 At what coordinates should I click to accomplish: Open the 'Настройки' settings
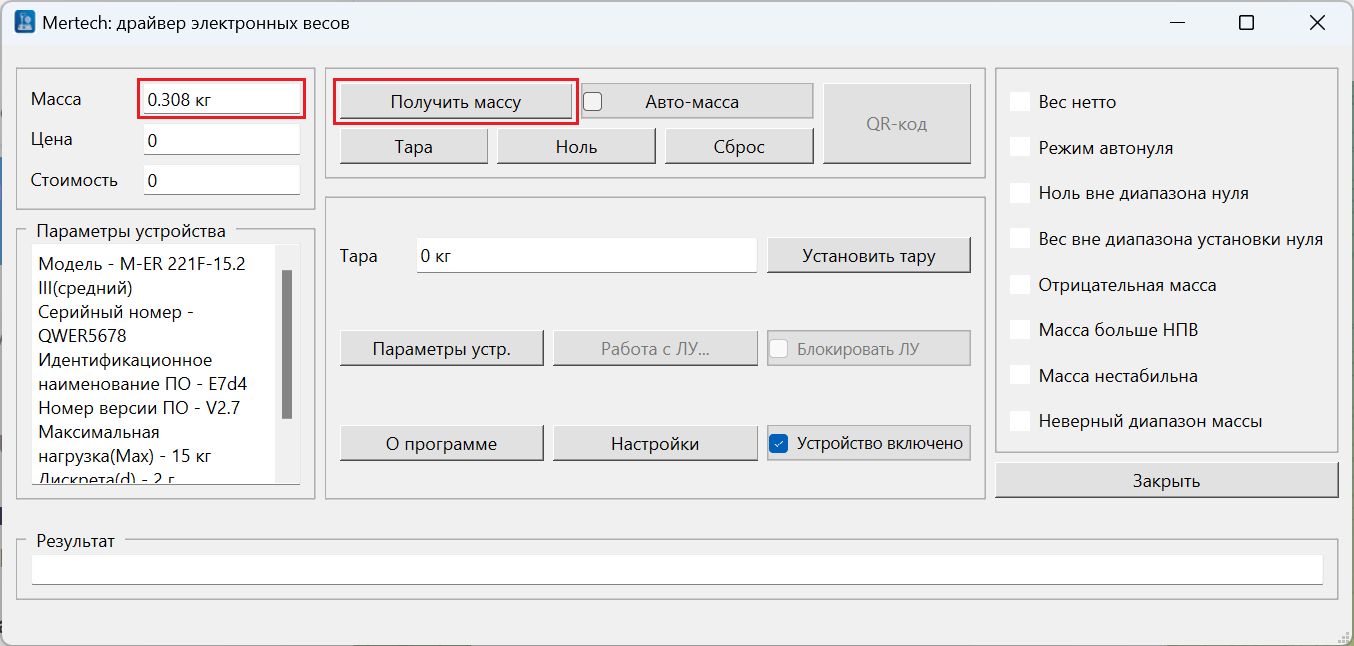654,443
